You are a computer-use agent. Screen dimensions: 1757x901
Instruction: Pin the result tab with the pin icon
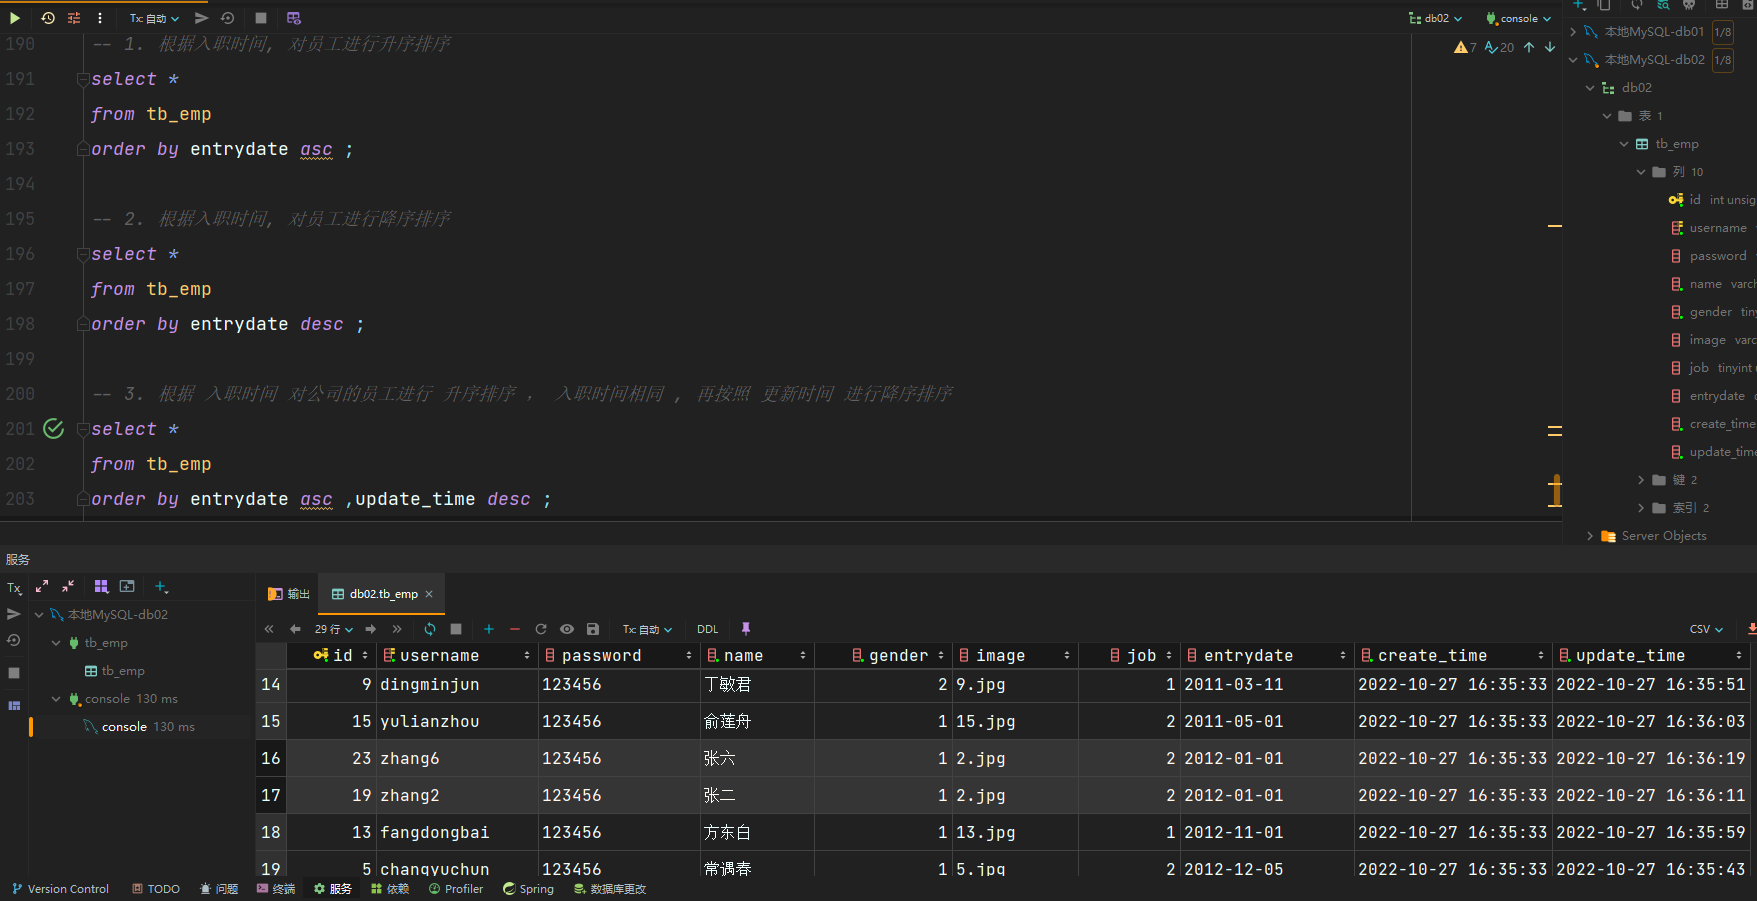point(746,629)
